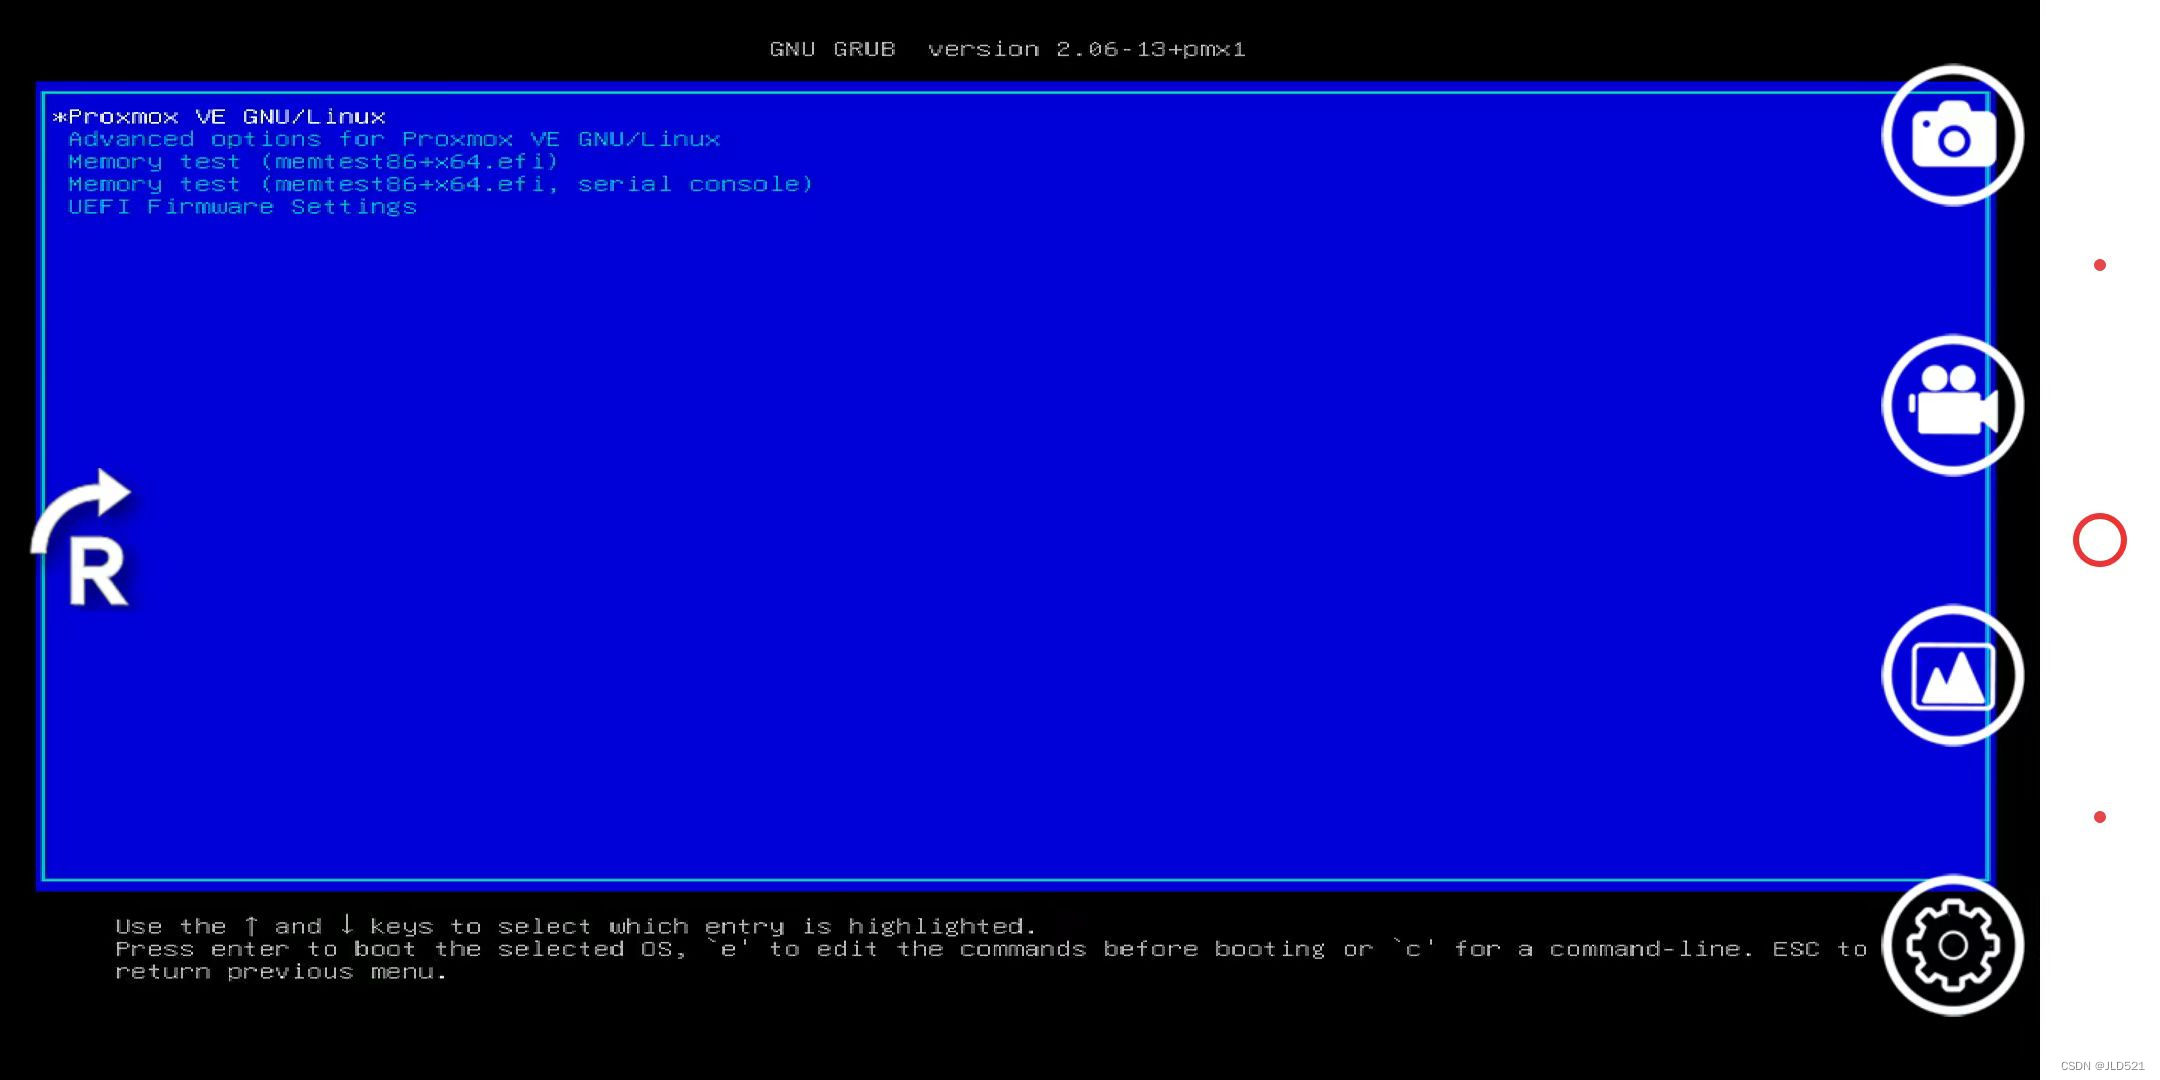Select Advanced options for Proxmox VE GNU/Linux
This screenshot has width=2160, height=1080.
coord(394,139)
